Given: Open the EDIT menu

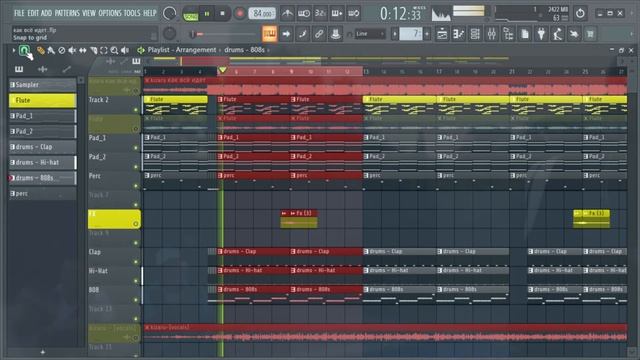Looking at the screenshot, I should coord(33,13).
